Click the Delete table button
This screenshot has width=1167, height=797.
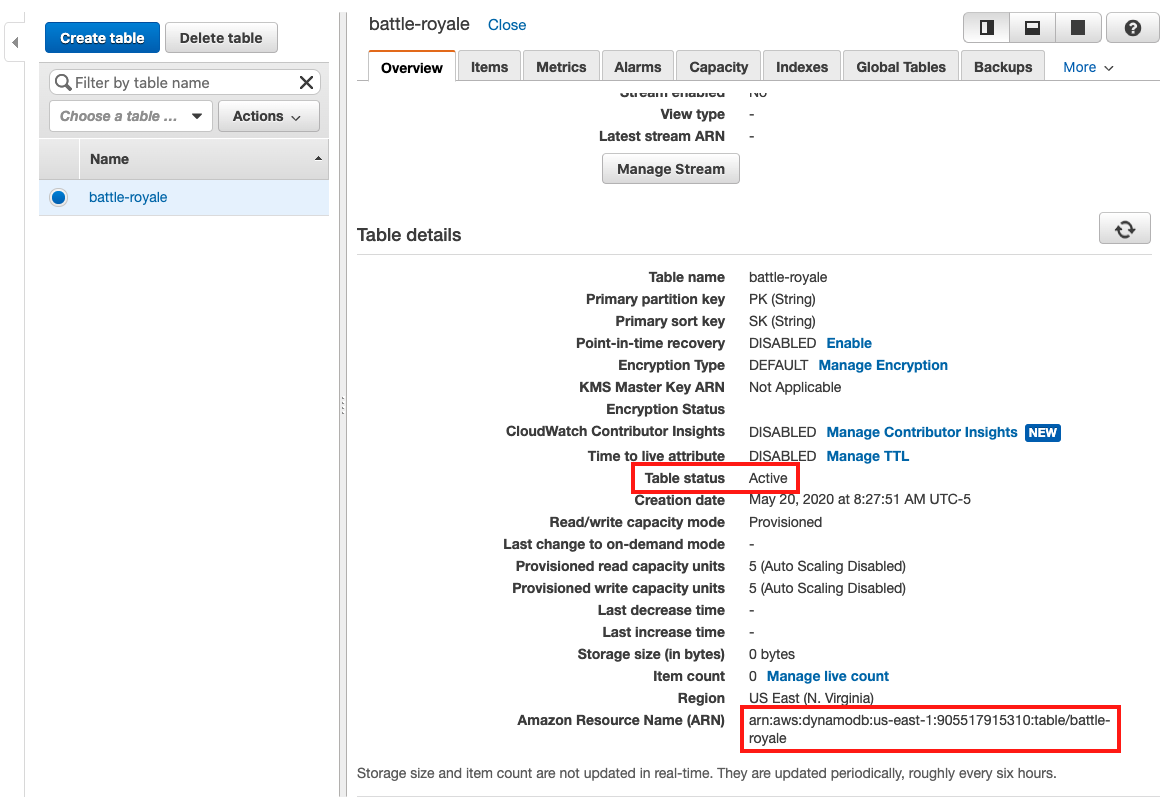(x=221, y=38)
